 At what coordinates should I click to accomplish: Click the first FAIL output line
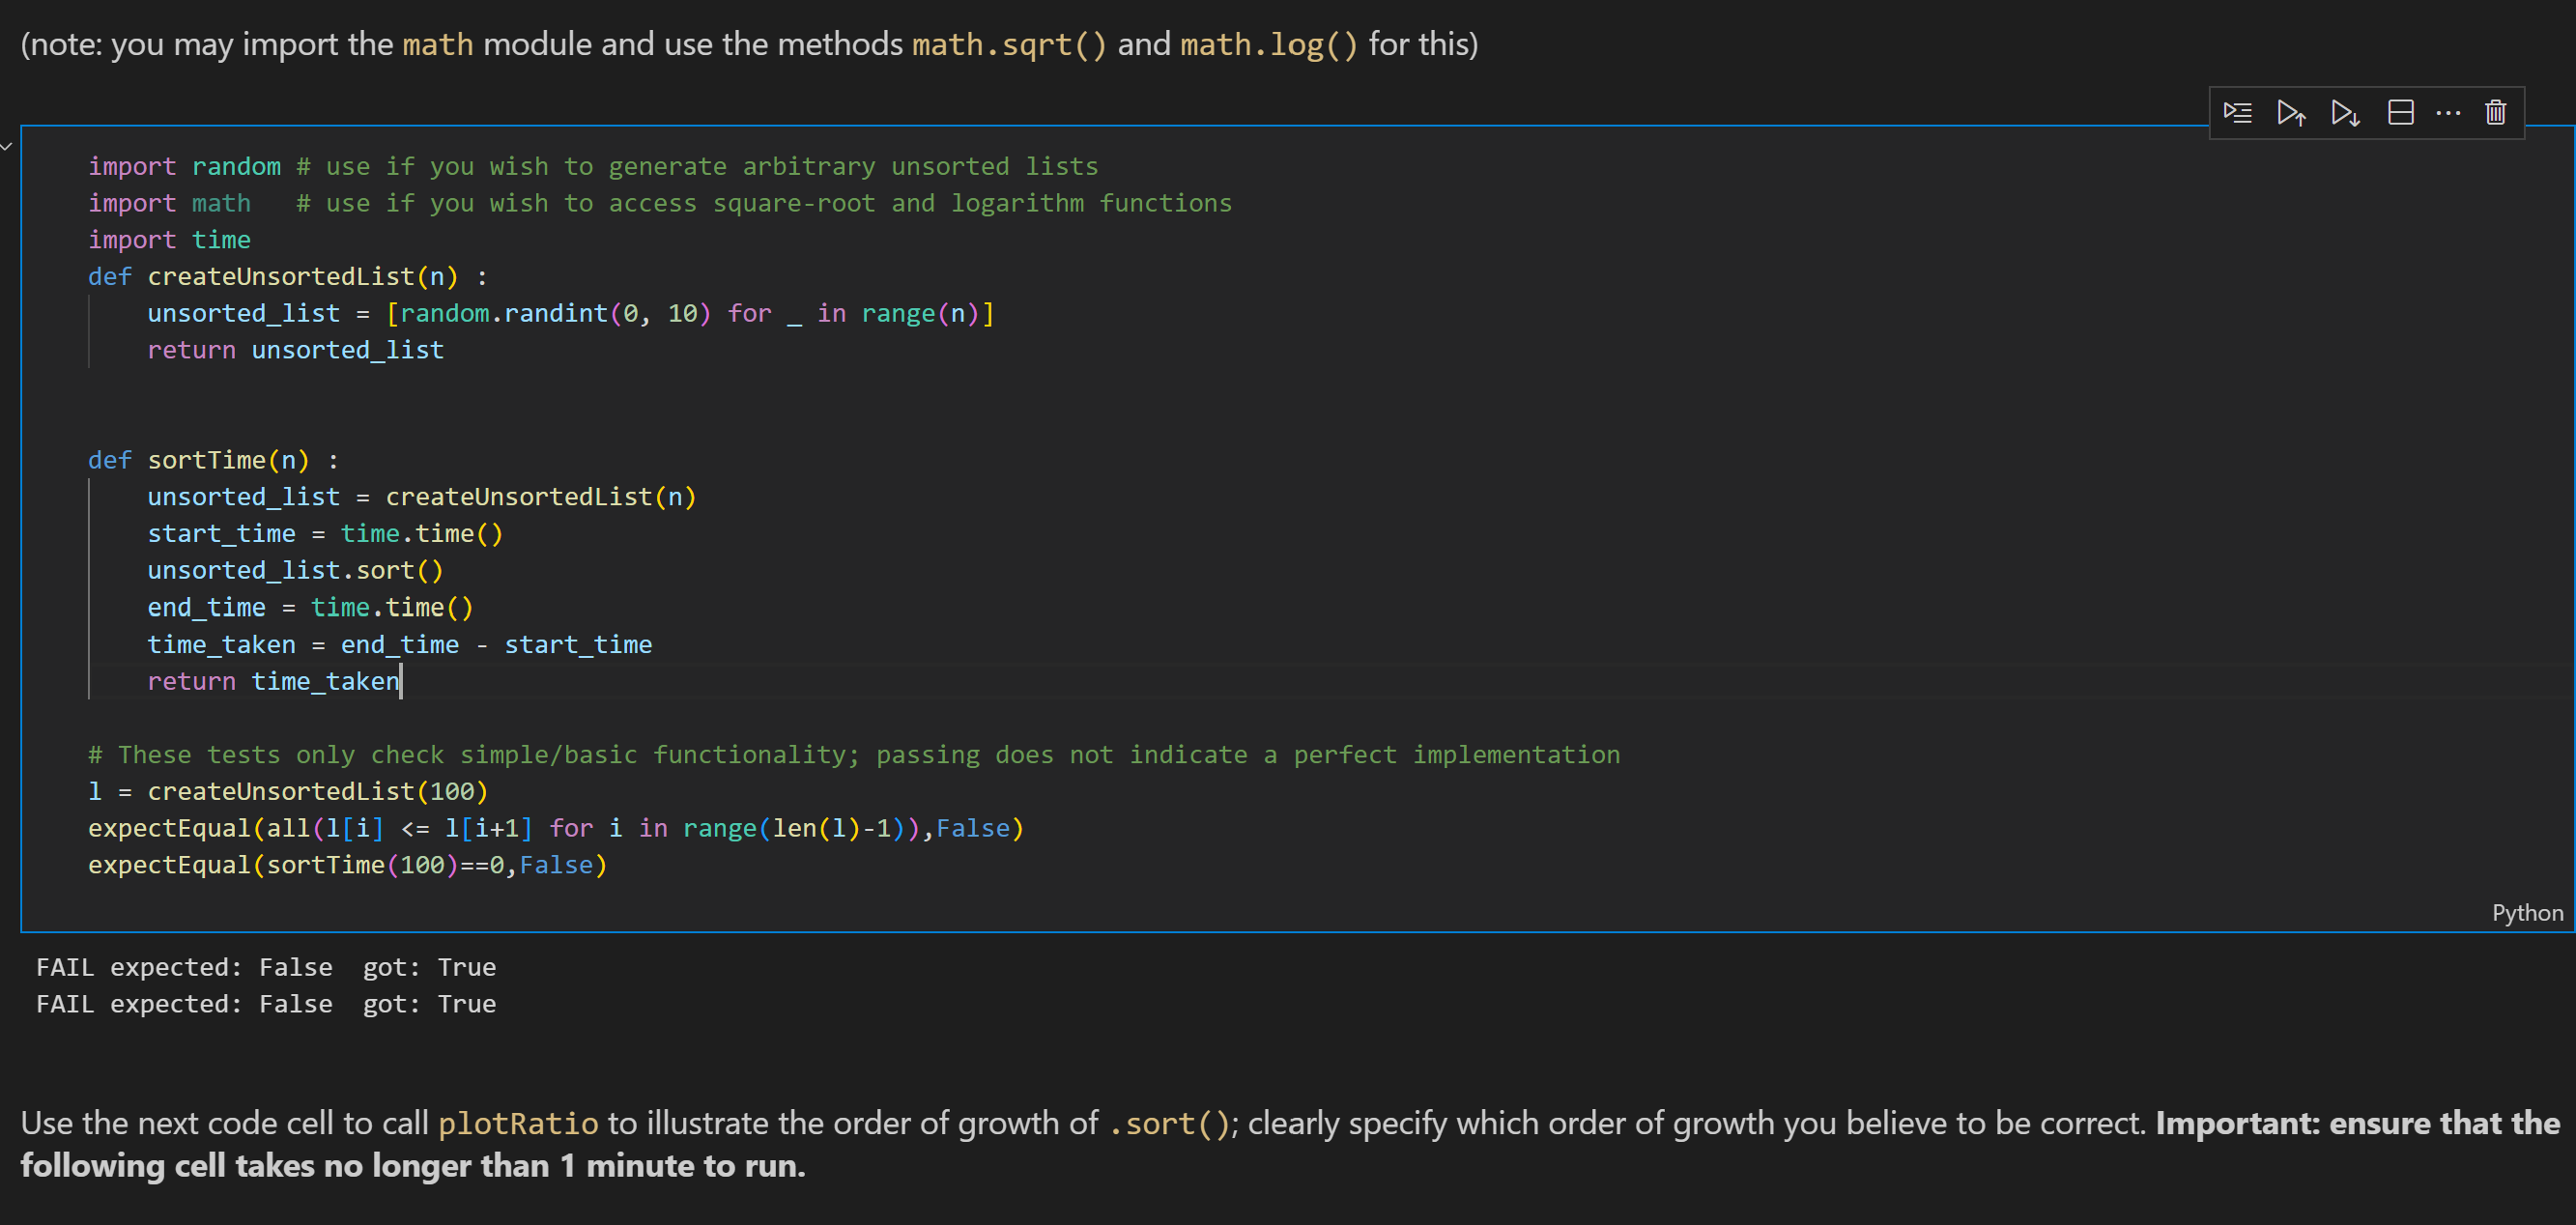tap(265, 967)
